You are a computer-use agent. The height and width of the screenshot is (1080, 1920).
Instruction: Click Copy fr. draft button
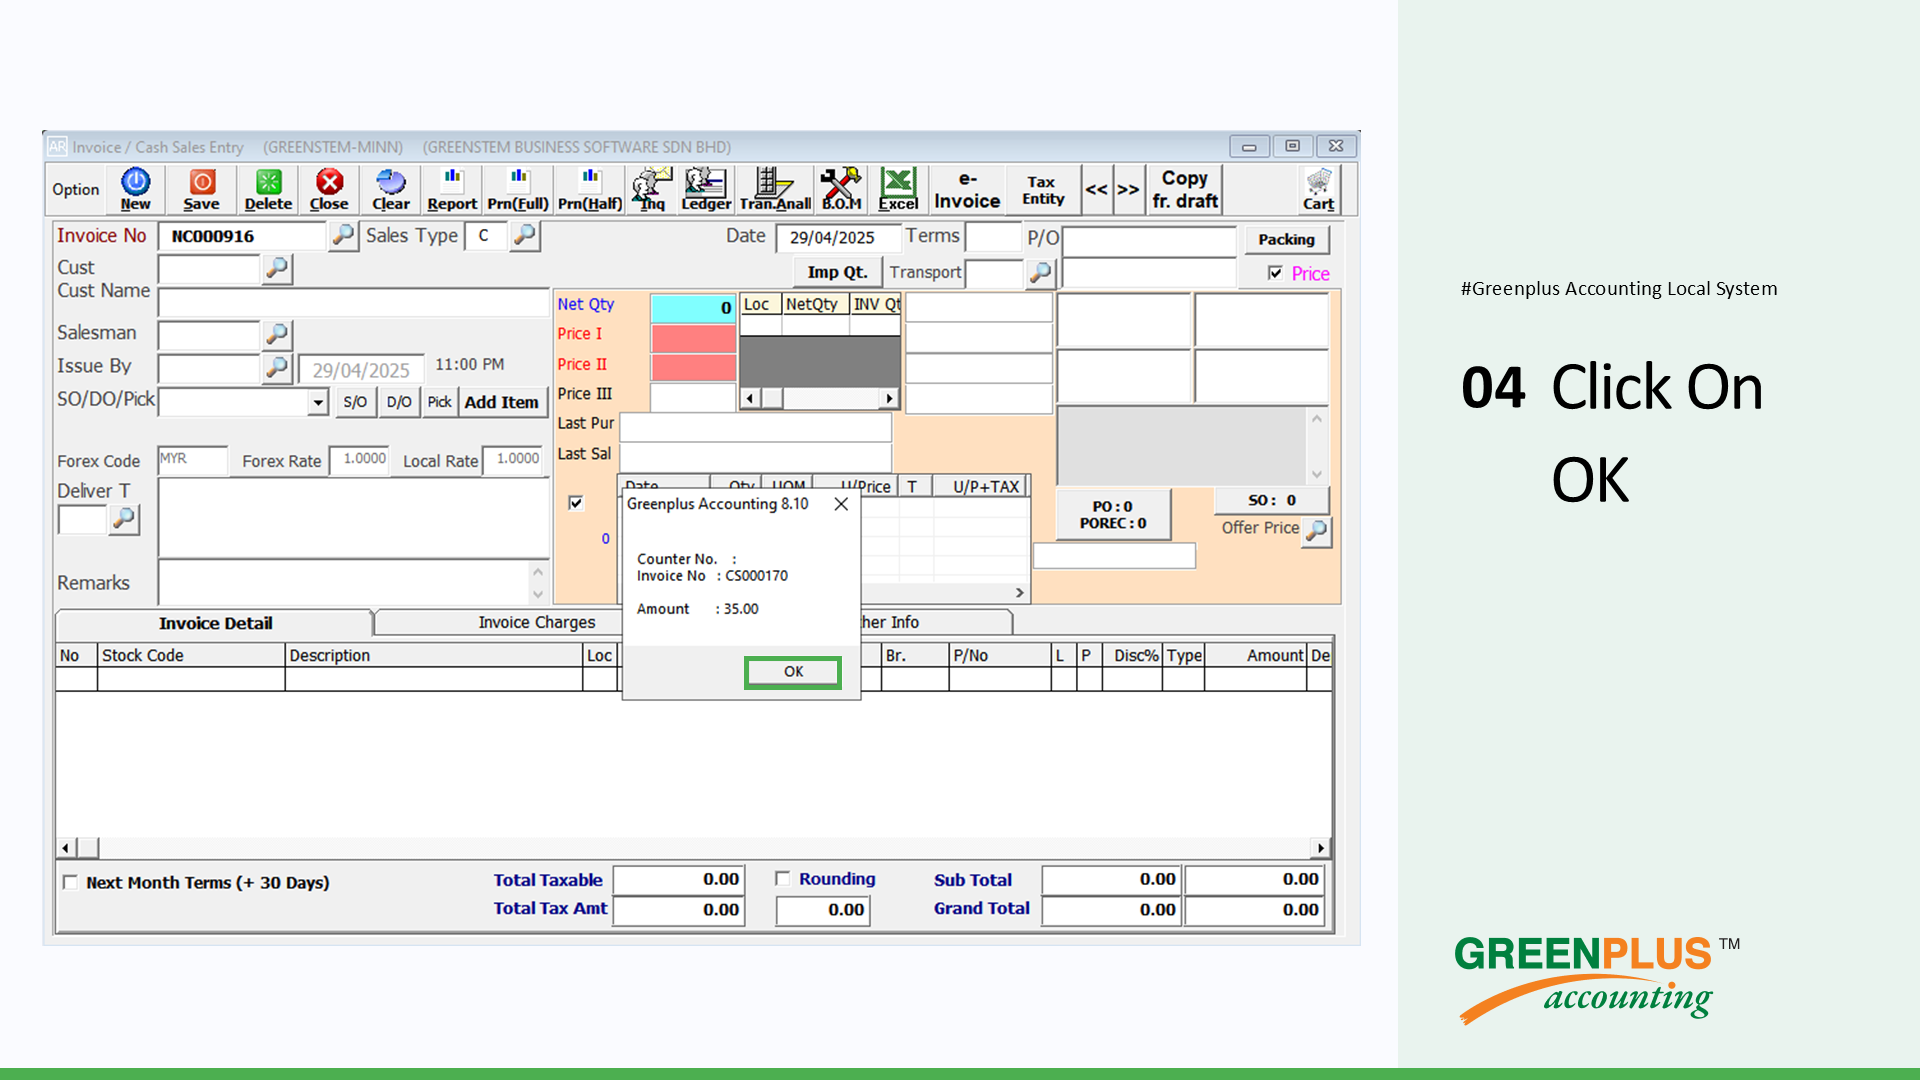click(x=1185, y=190)
